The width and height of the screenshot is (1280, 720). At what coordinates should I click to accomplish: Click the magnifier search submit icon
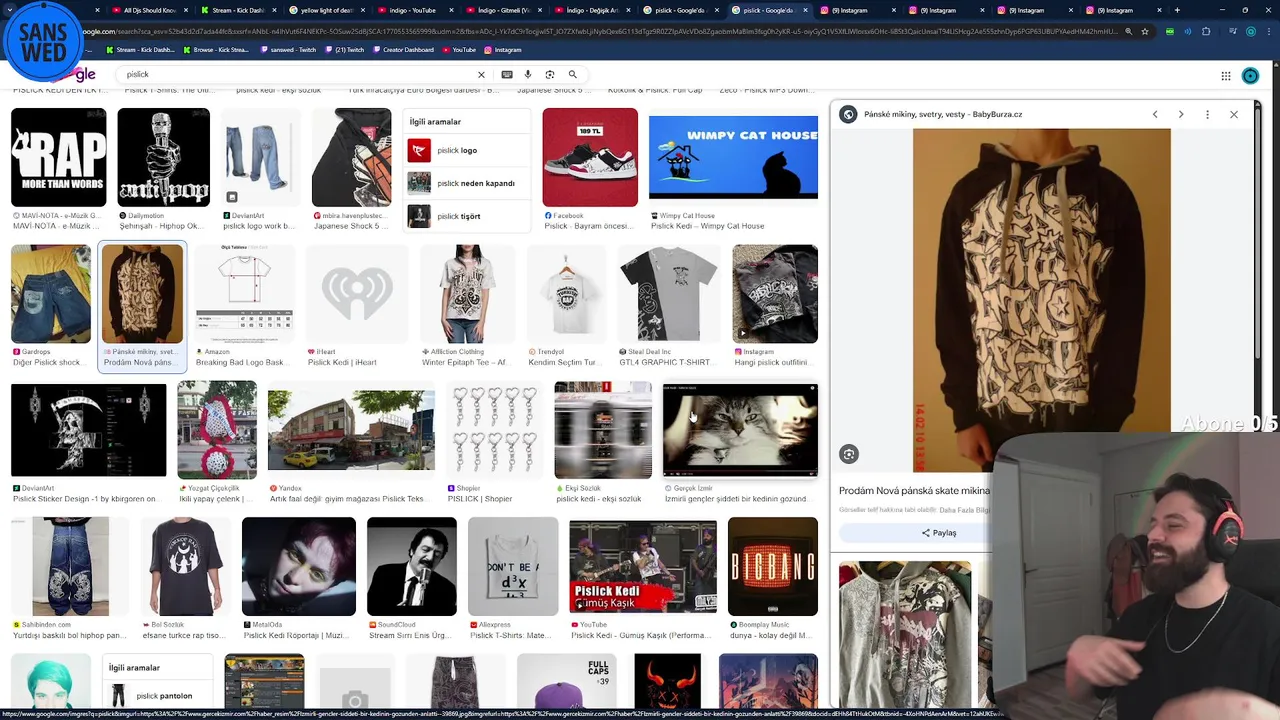click(x=573, y=75)
